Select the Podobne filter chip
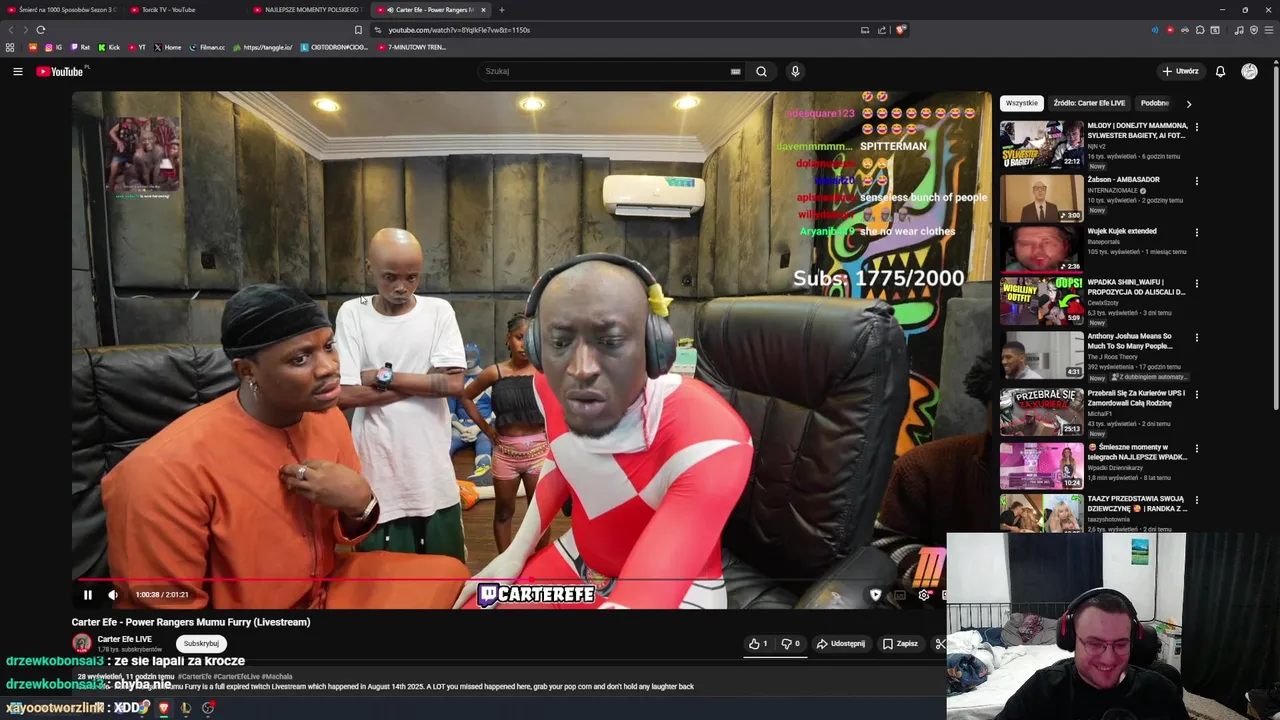1280x720 pixels. tap(1155, 103)
